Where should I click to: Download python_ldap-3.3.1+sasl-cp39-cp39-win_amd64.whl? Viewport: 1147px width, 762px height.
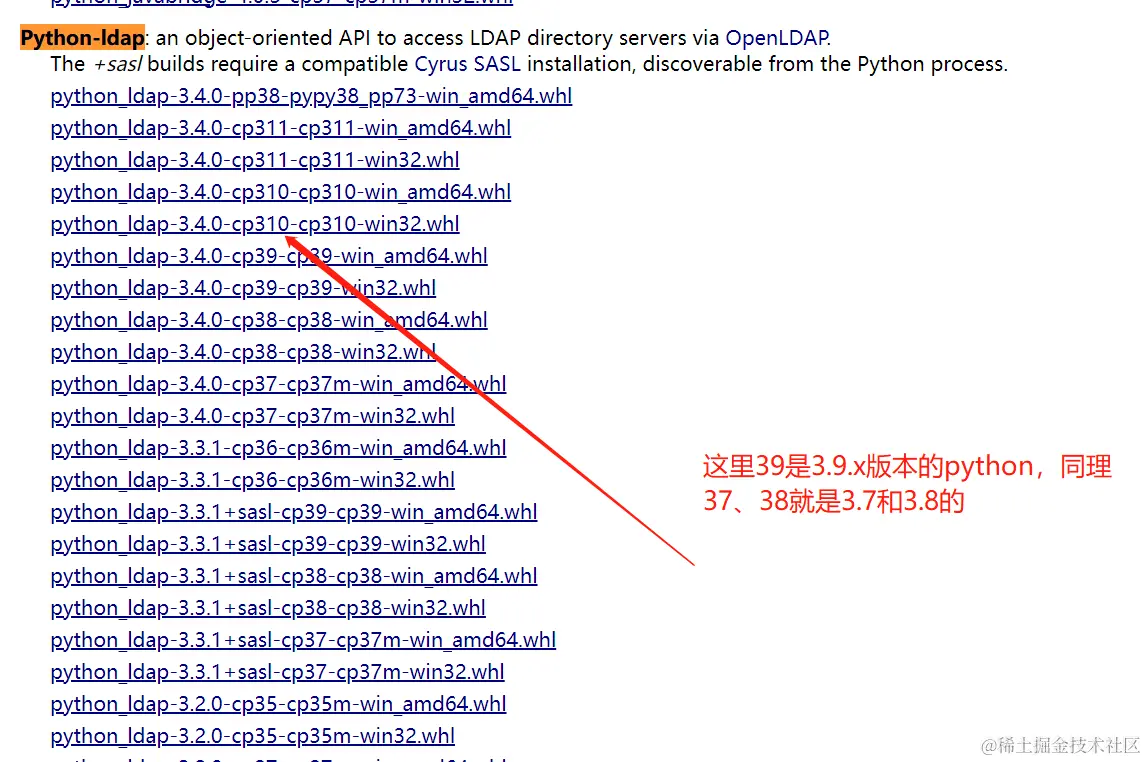coord(293,513)
